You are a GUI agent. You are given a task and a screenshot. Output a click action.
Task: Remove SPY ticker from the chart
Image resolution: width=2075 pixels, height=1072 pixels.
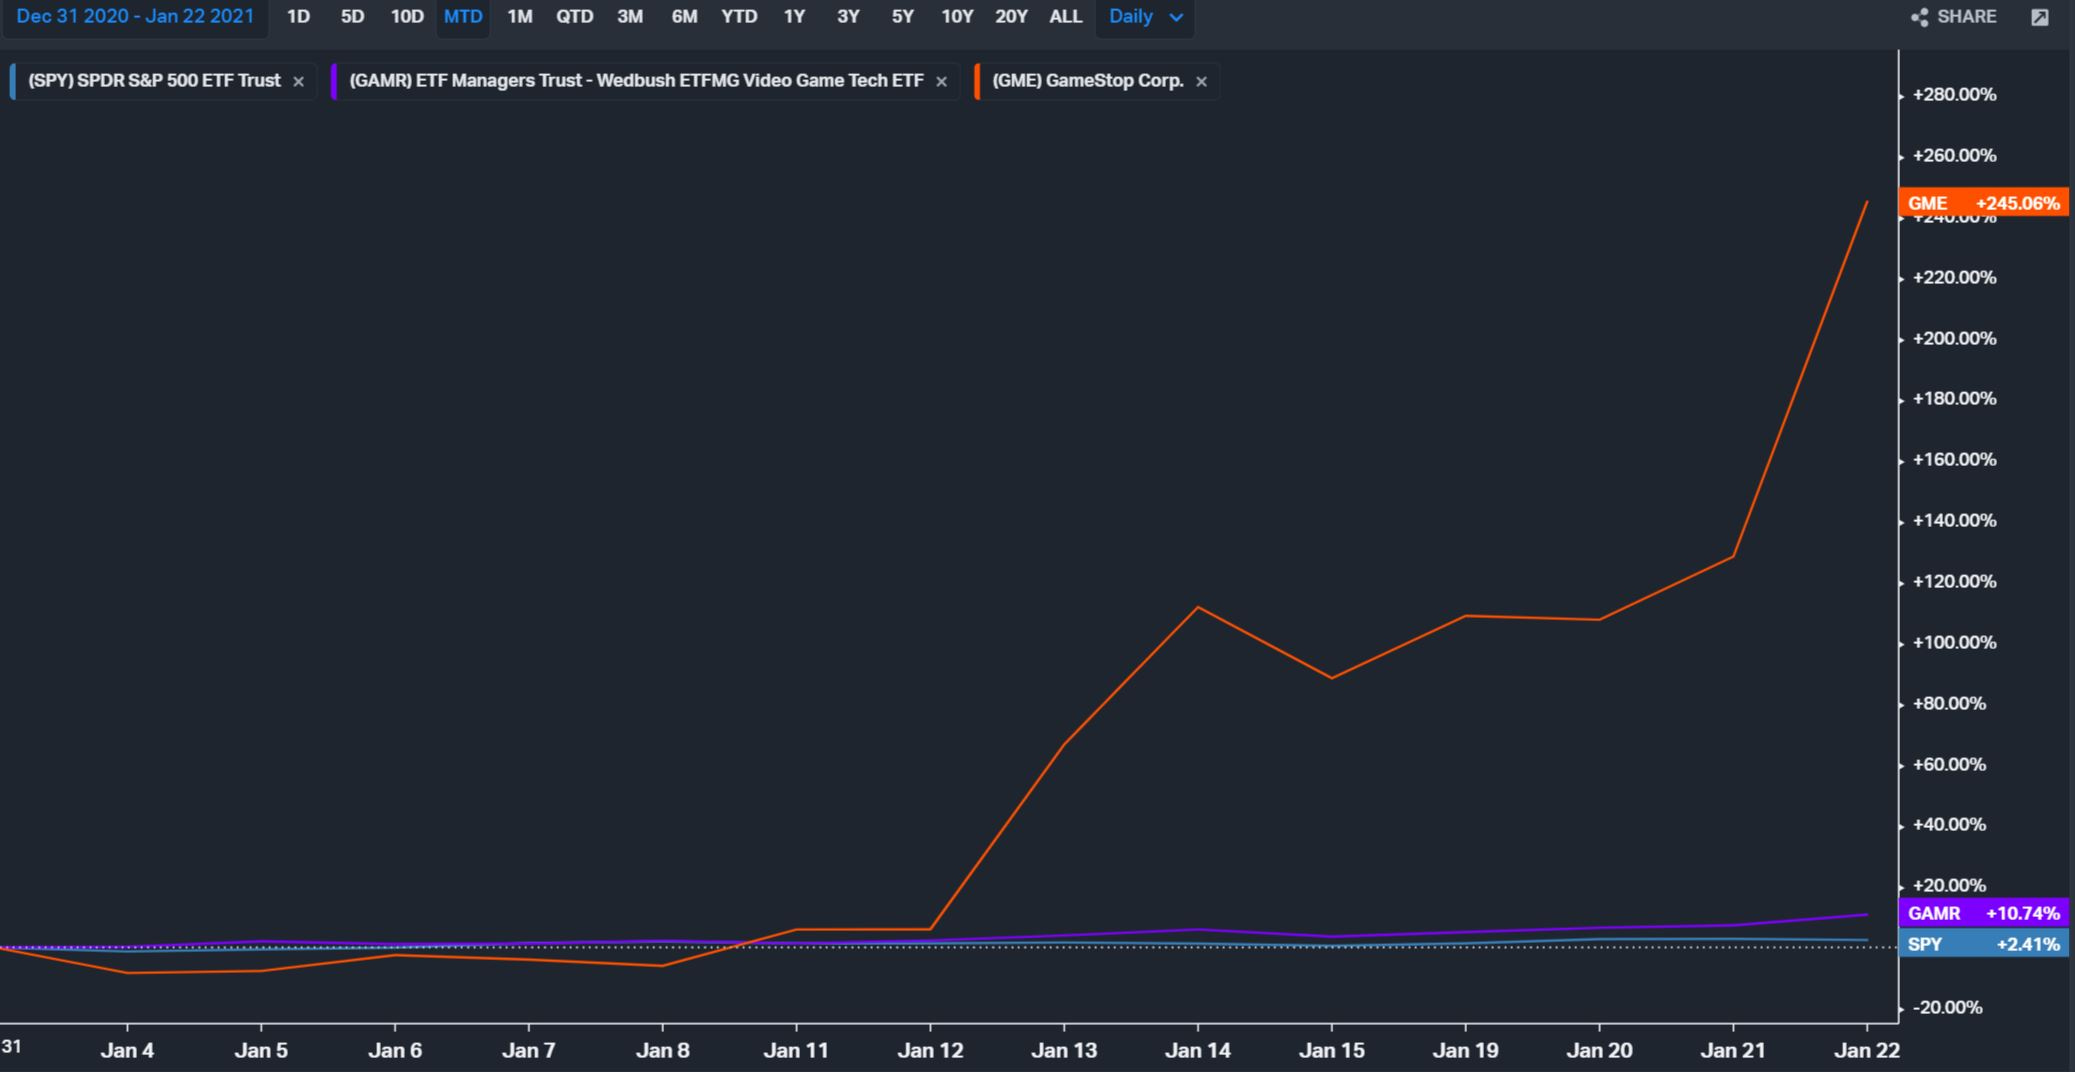click(298, 82)
